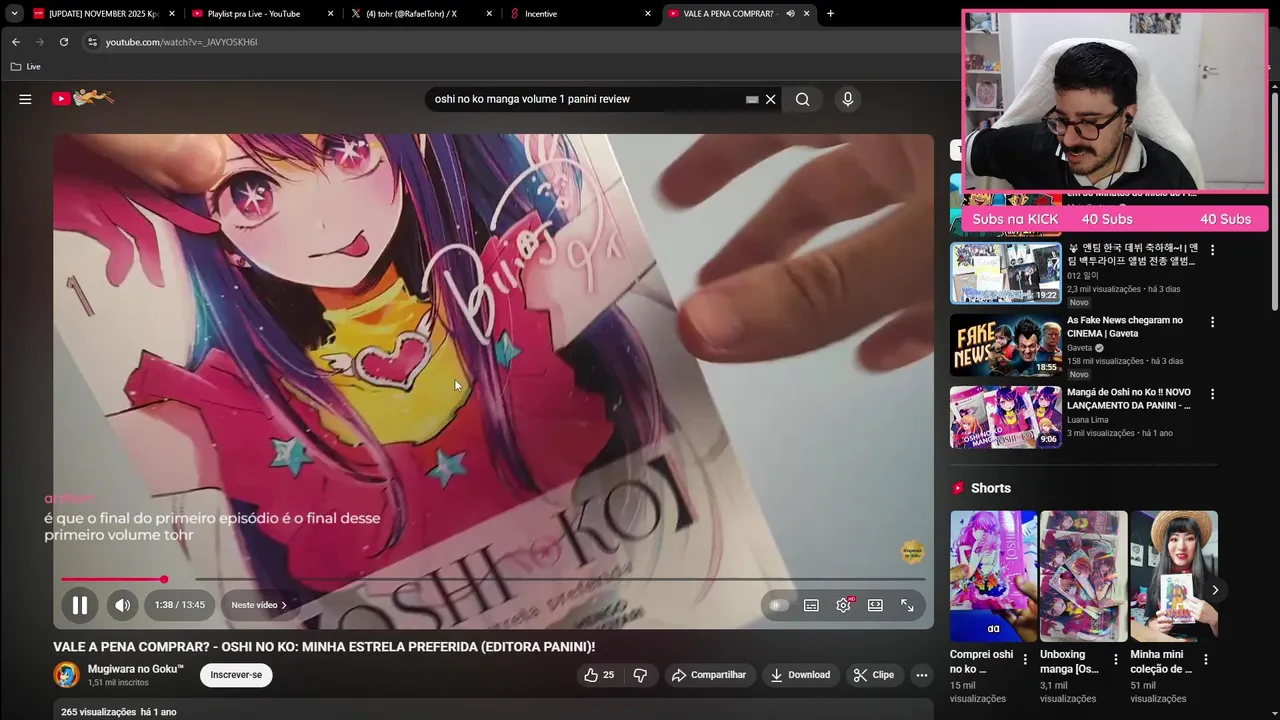The width and height of the screenshot is (1280, 720).
Task: Run the search with magnifier button
Action: point(802,99)
